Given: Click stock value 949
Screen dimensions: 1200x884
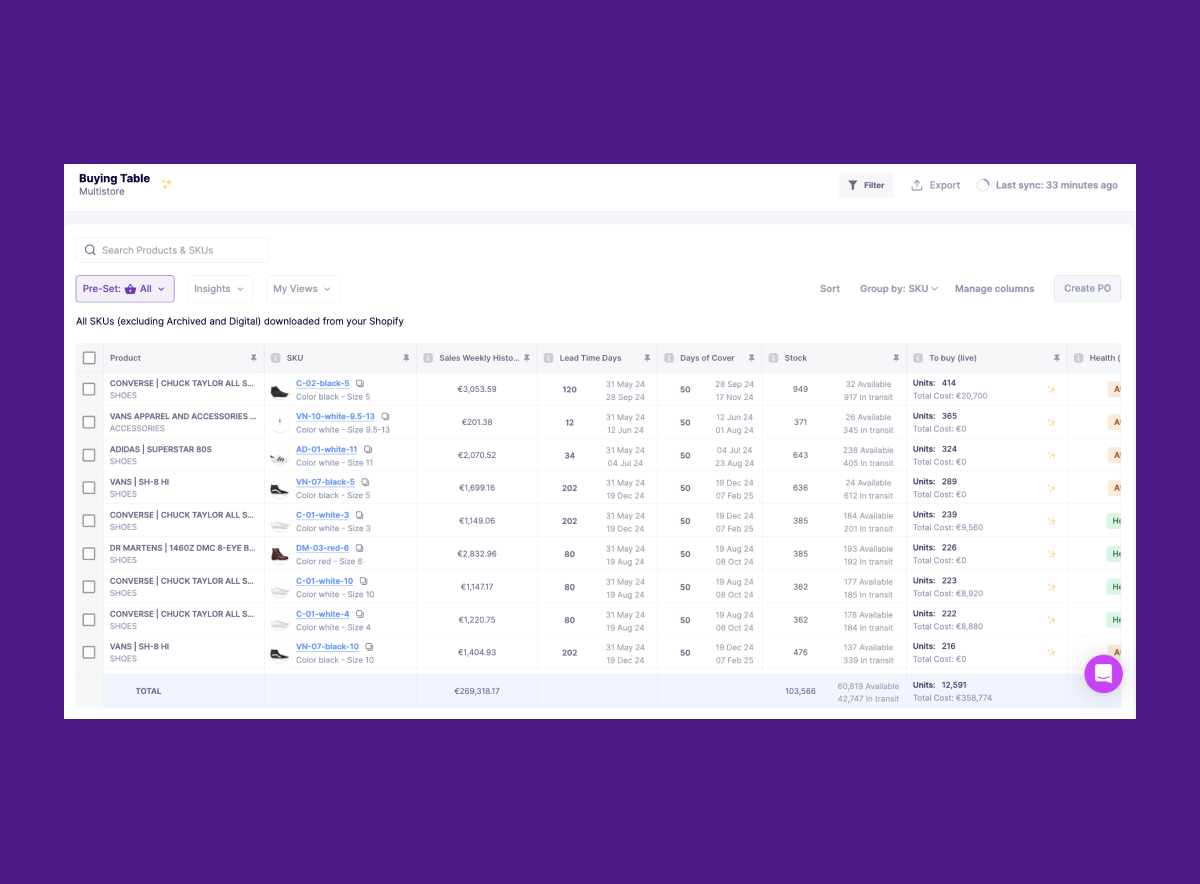Looking at the screenshot, I should coord(800,389).
